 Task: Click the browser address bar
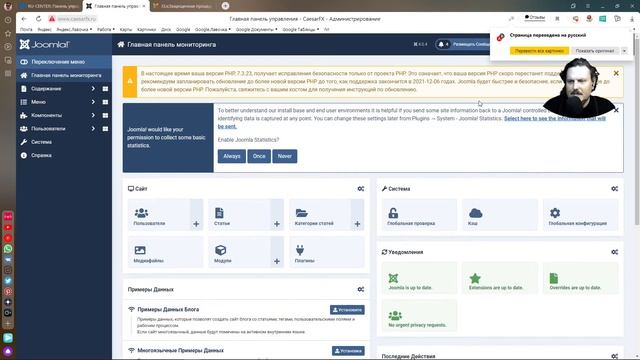76,19
